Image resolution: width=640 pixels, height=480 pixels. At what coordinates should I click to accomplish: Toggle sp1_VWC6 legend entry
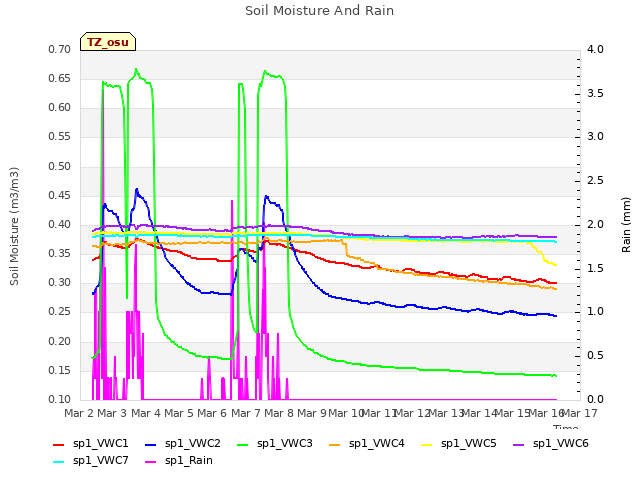551,443
